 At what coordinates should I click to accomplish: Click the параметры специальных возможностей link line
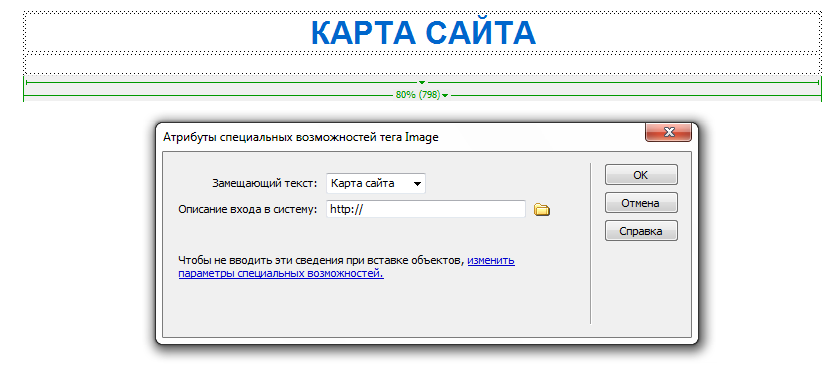tap(281, 273)
